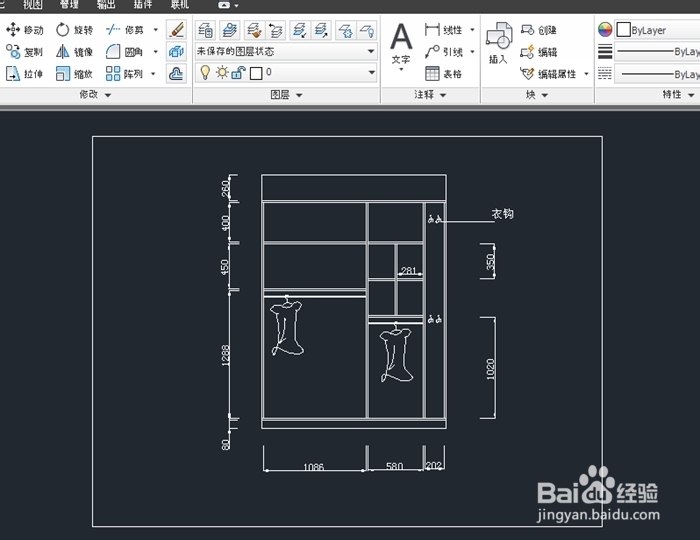700x540 pixels.
Task: Click the Match layer brush icon
Action: point(254,30)
